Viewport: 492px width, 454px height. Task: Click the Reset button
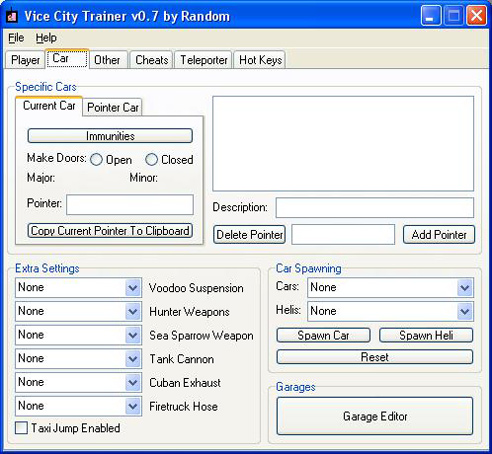(x=375, y=357)
